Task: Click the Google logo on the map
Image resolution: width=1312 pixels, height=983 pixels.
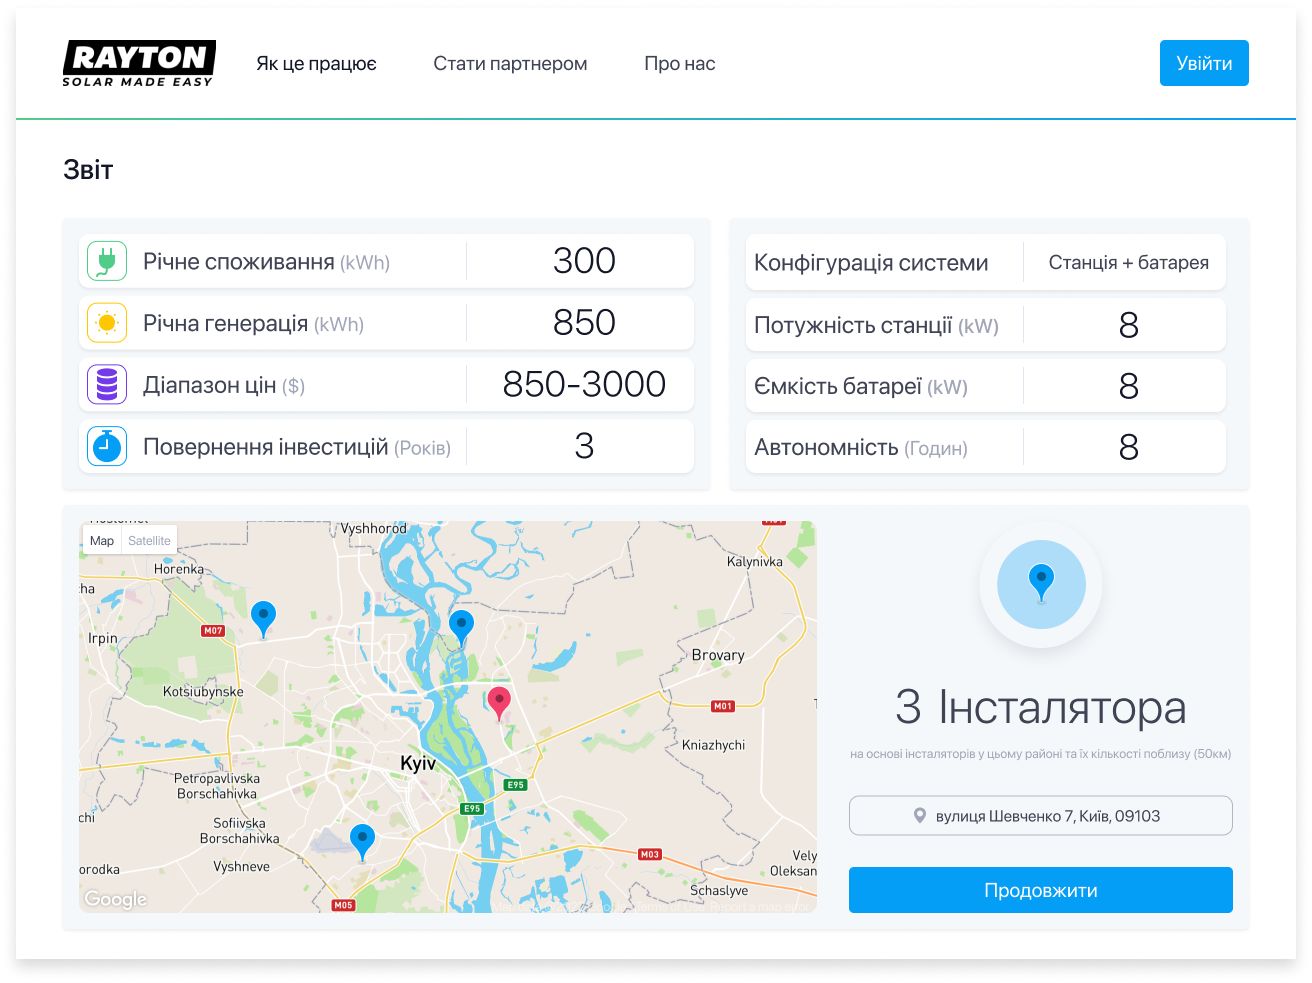Action: point(116,898)
